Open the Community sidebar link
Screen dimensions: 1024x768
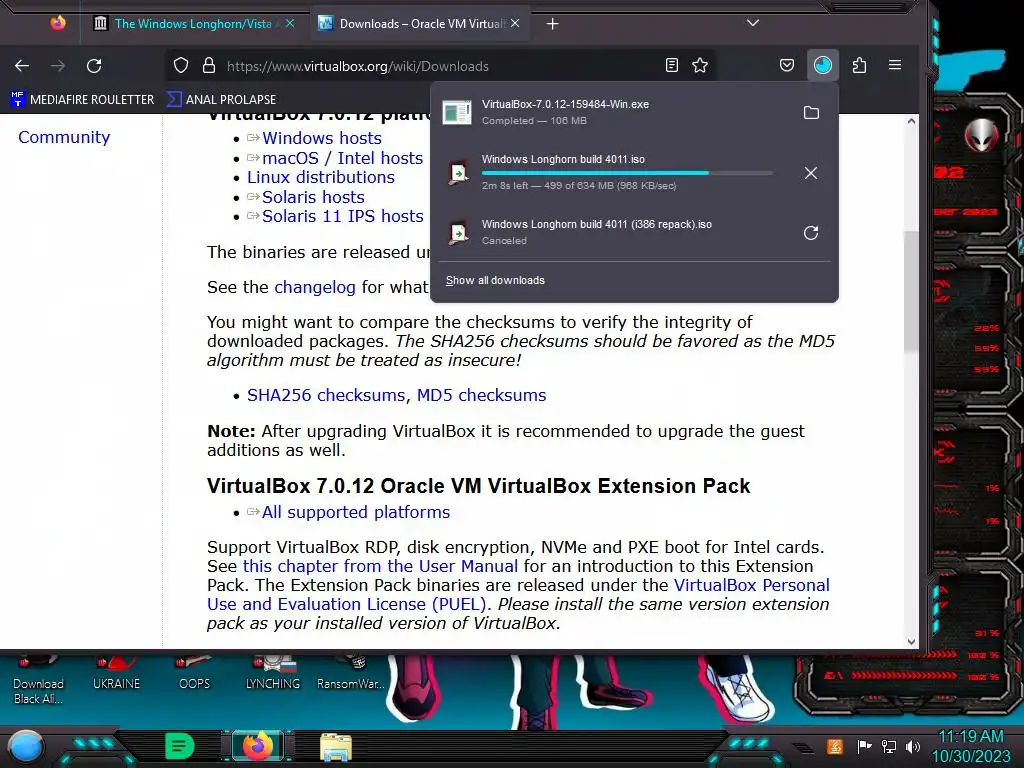coord(64,137)
